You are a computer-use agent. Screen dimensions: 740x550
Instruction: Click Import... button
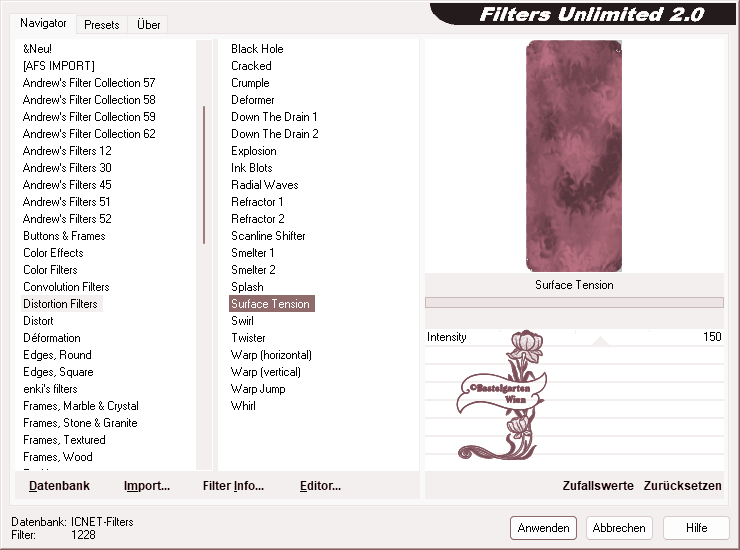pyautogui.click(x=147, y=486)
